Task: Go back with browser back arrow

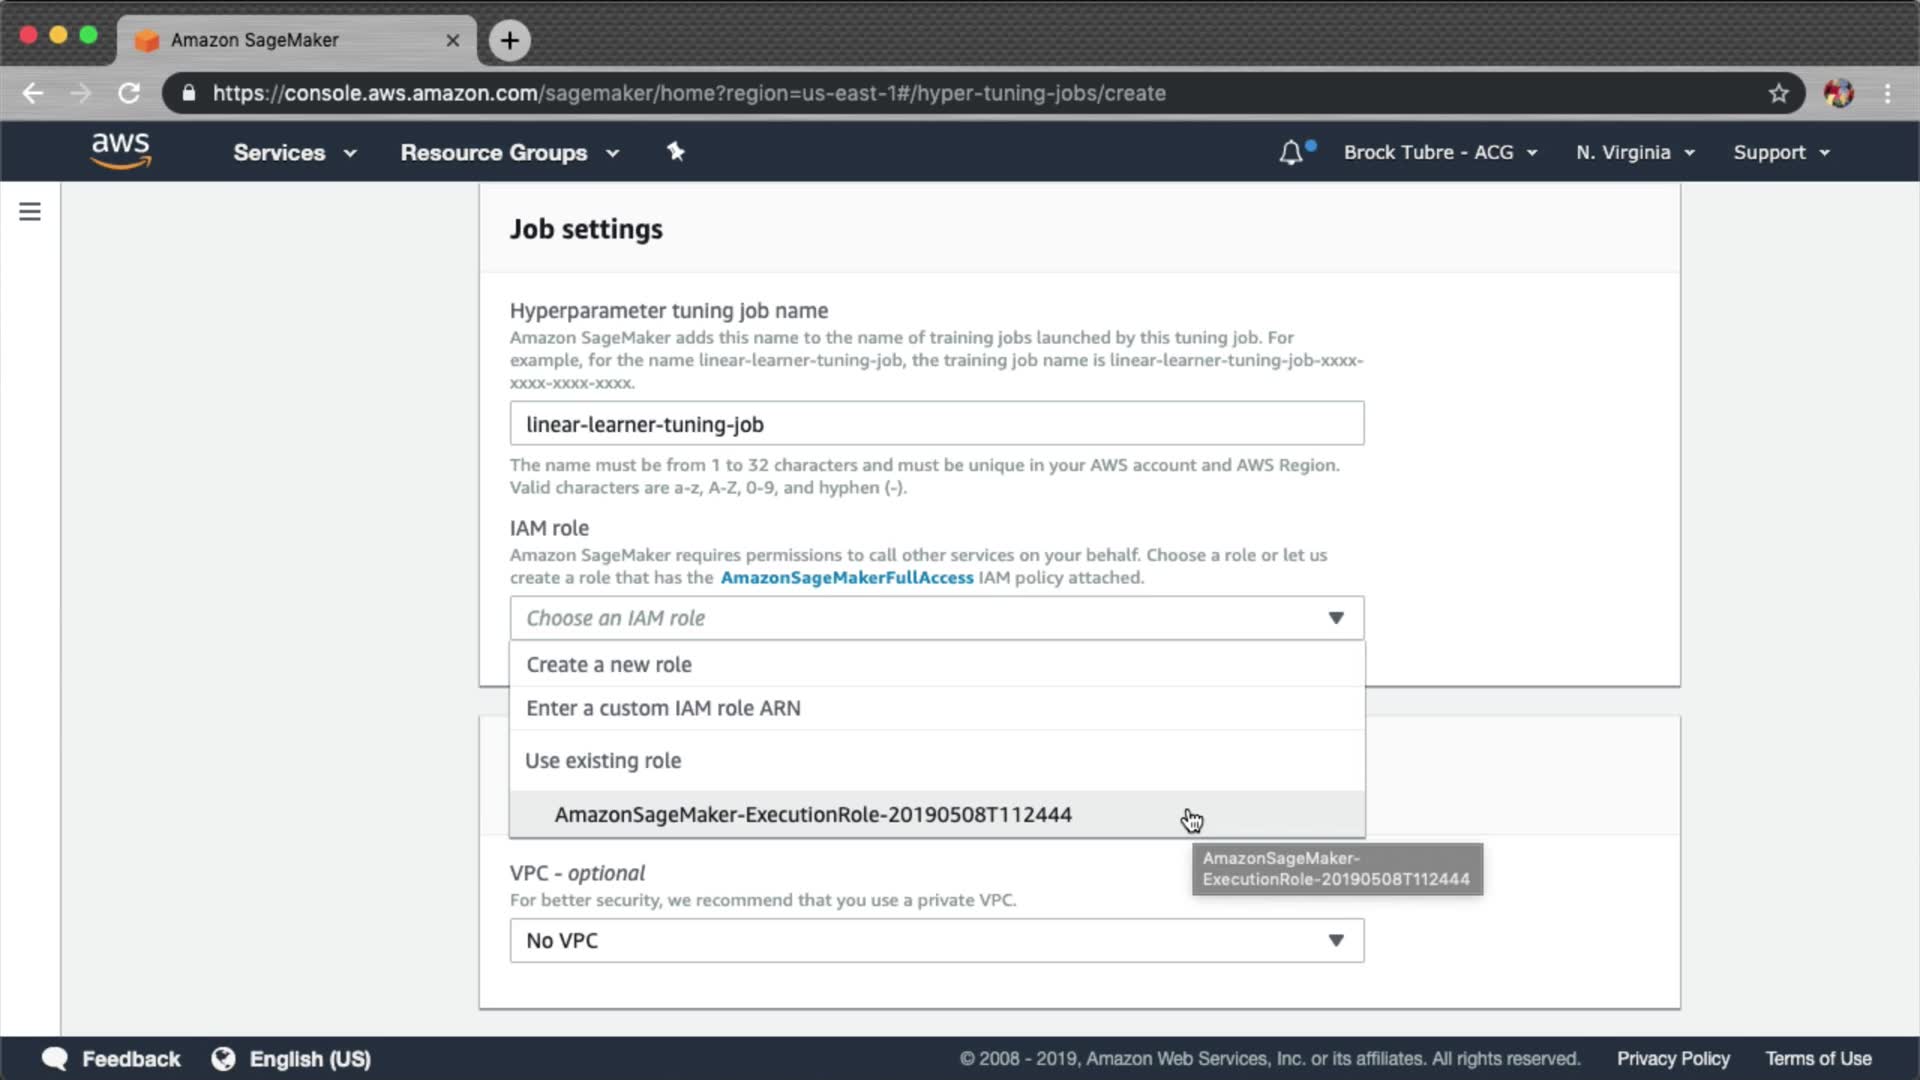Action: tap(33, 93)
